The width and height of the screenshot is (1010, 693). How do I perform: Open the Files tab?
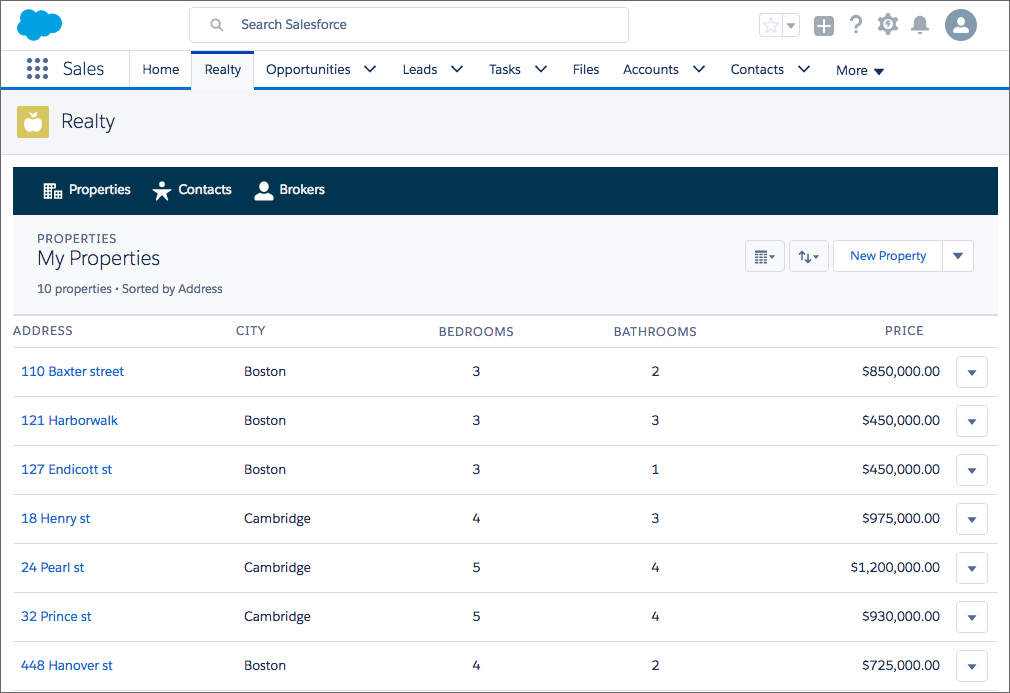(586, 70)
